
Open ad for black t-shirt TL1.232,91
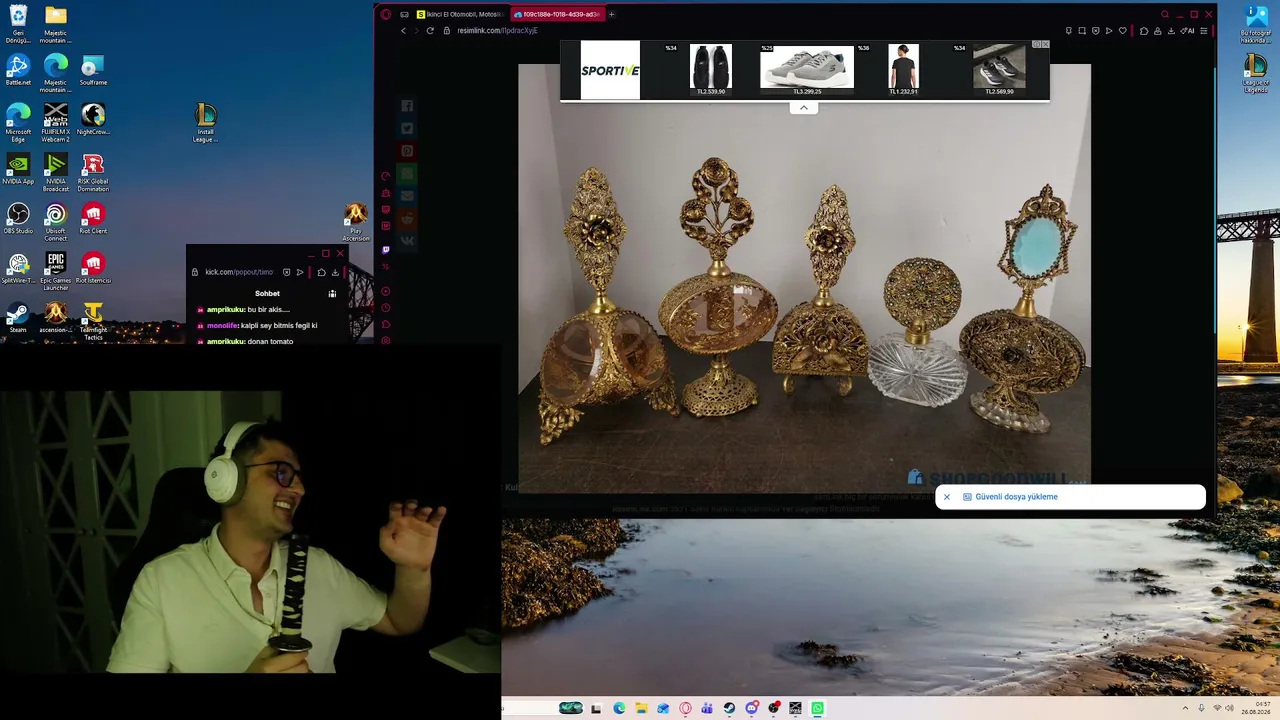[x=903, y=69]
